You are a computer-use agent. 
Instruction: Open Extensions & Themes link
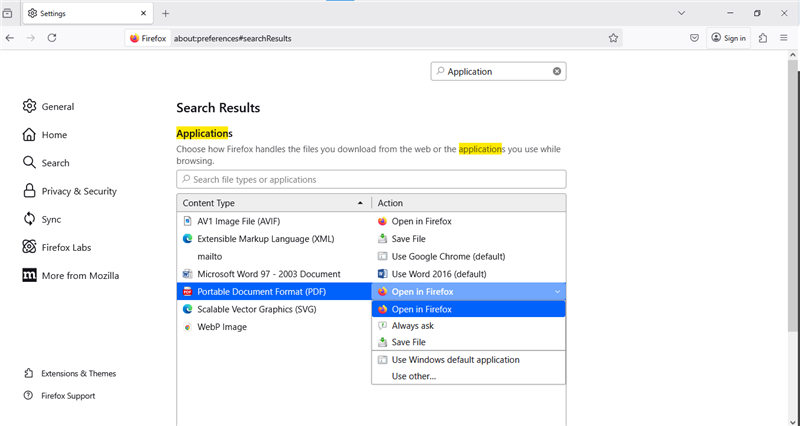70,373
